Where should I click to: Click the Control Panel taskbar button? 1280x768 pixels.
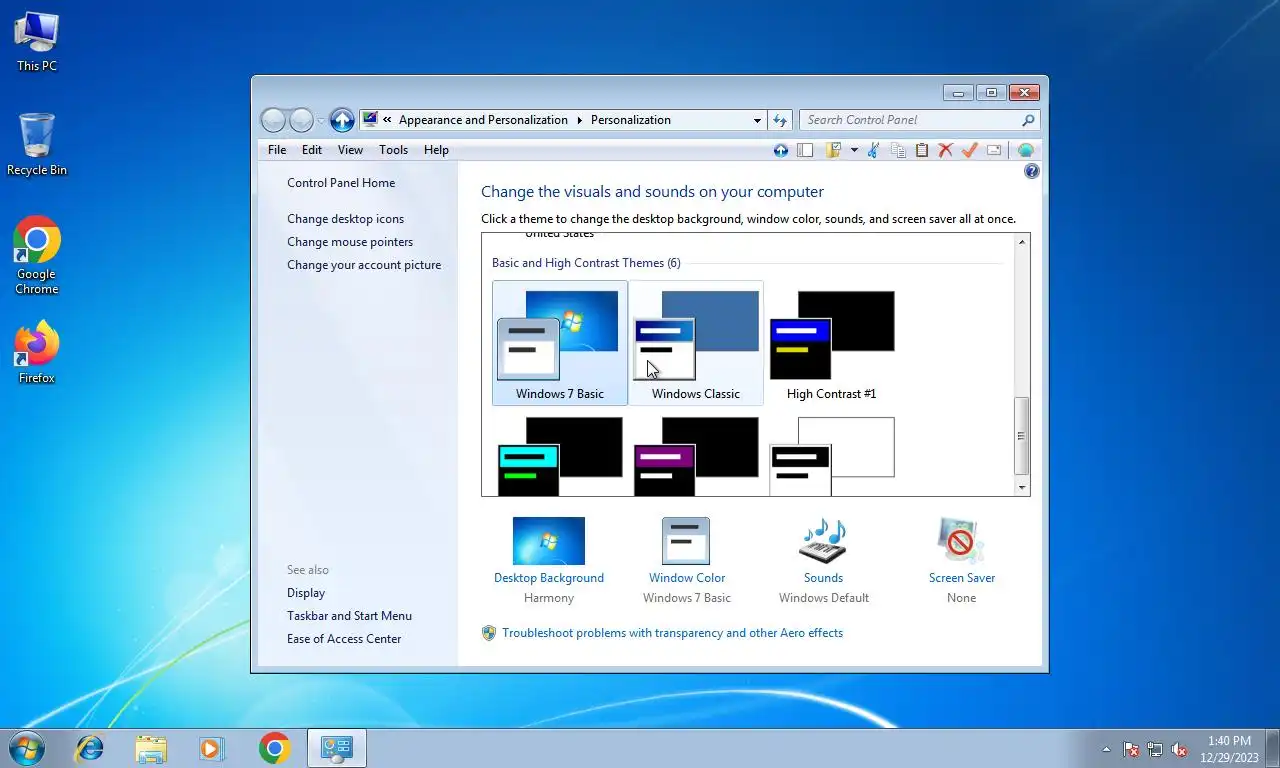(x=337, y=748)
